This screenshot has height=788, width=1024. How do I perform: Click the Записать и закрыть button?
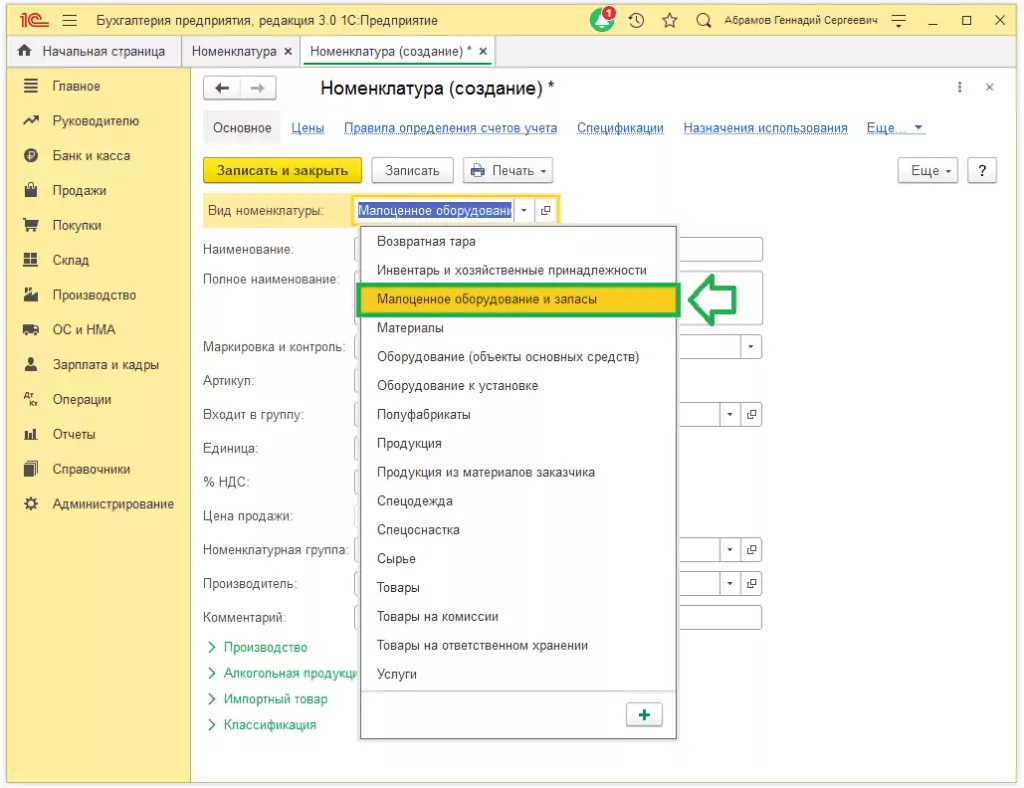(282, 171)
